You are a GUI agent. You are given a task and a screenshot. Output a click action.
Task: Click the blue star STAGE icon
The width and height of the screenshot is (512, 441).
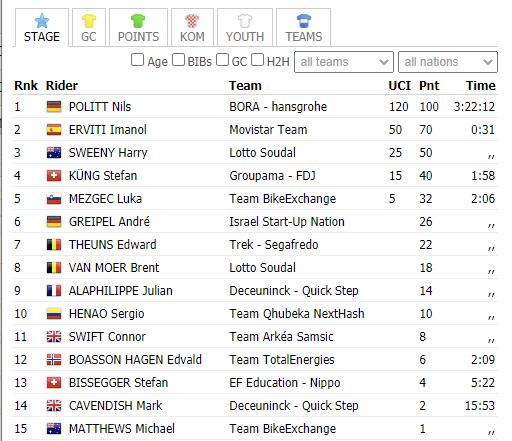42,21
